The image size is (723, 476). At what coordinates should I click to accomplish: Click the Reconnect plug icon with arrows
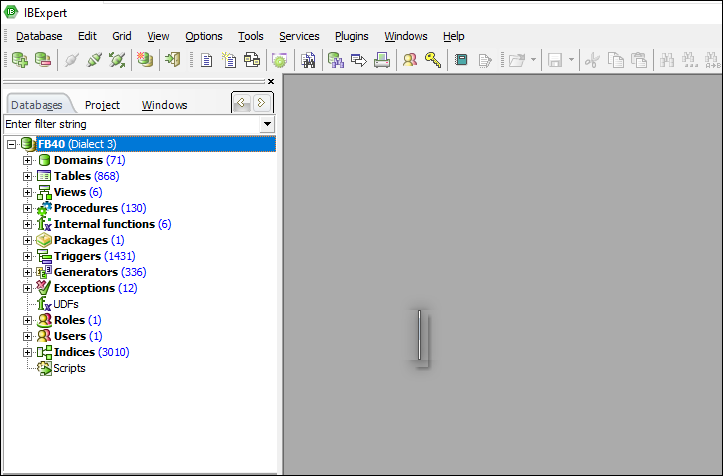point(117,60)
